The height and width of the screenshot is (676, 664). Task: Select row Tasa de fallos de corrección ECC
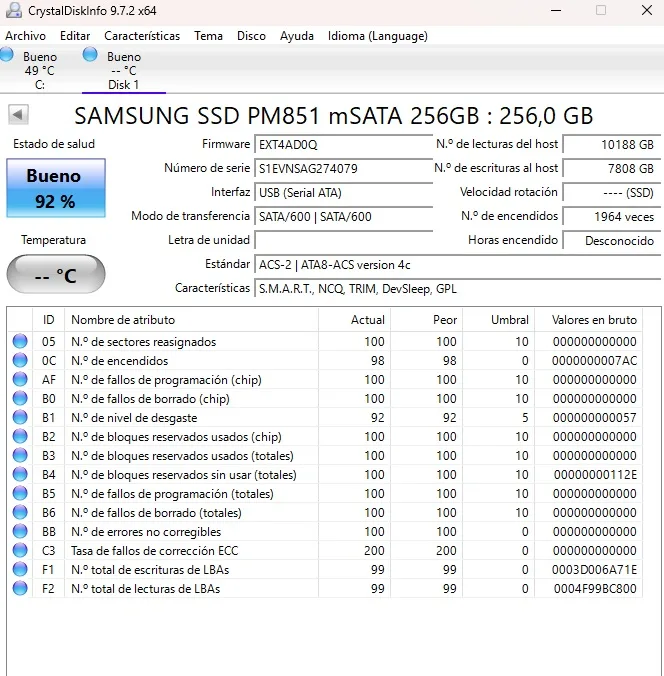point(325,550)
